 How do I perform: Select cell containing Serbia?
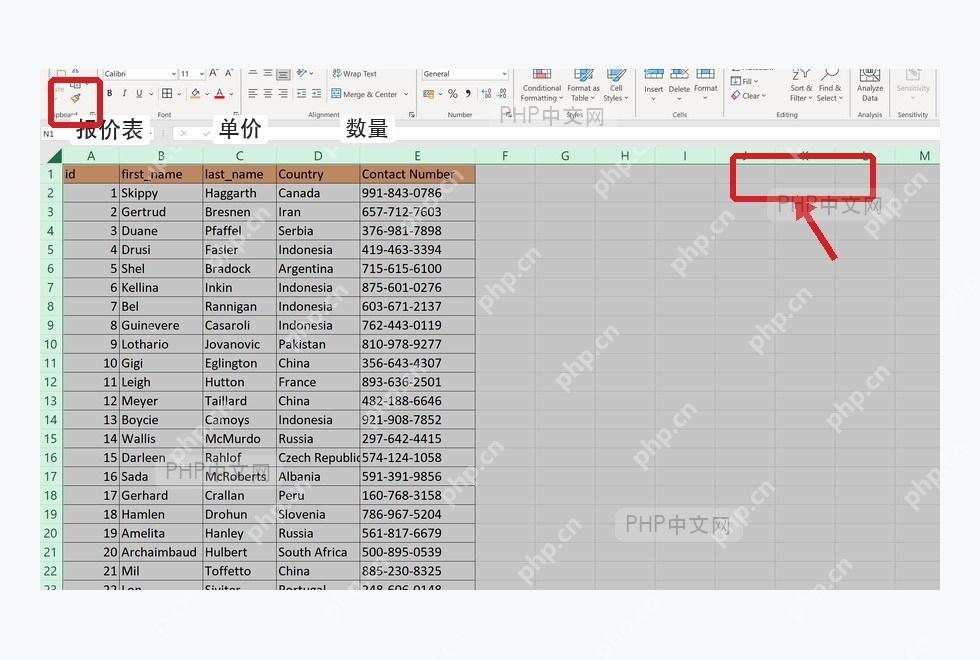coord(318,231)
